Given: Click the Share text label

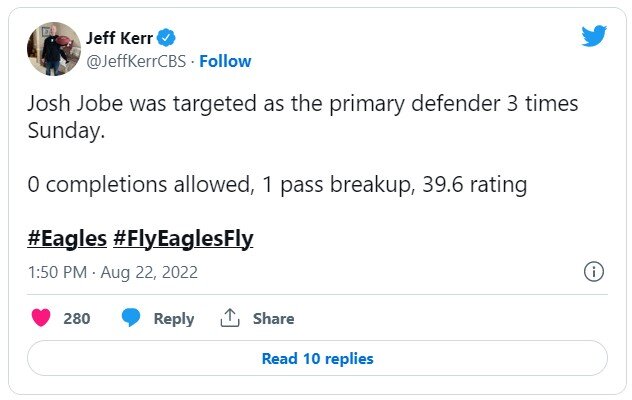Looking at the screenshot, I should pyautogui.click(x=273, y=318).
